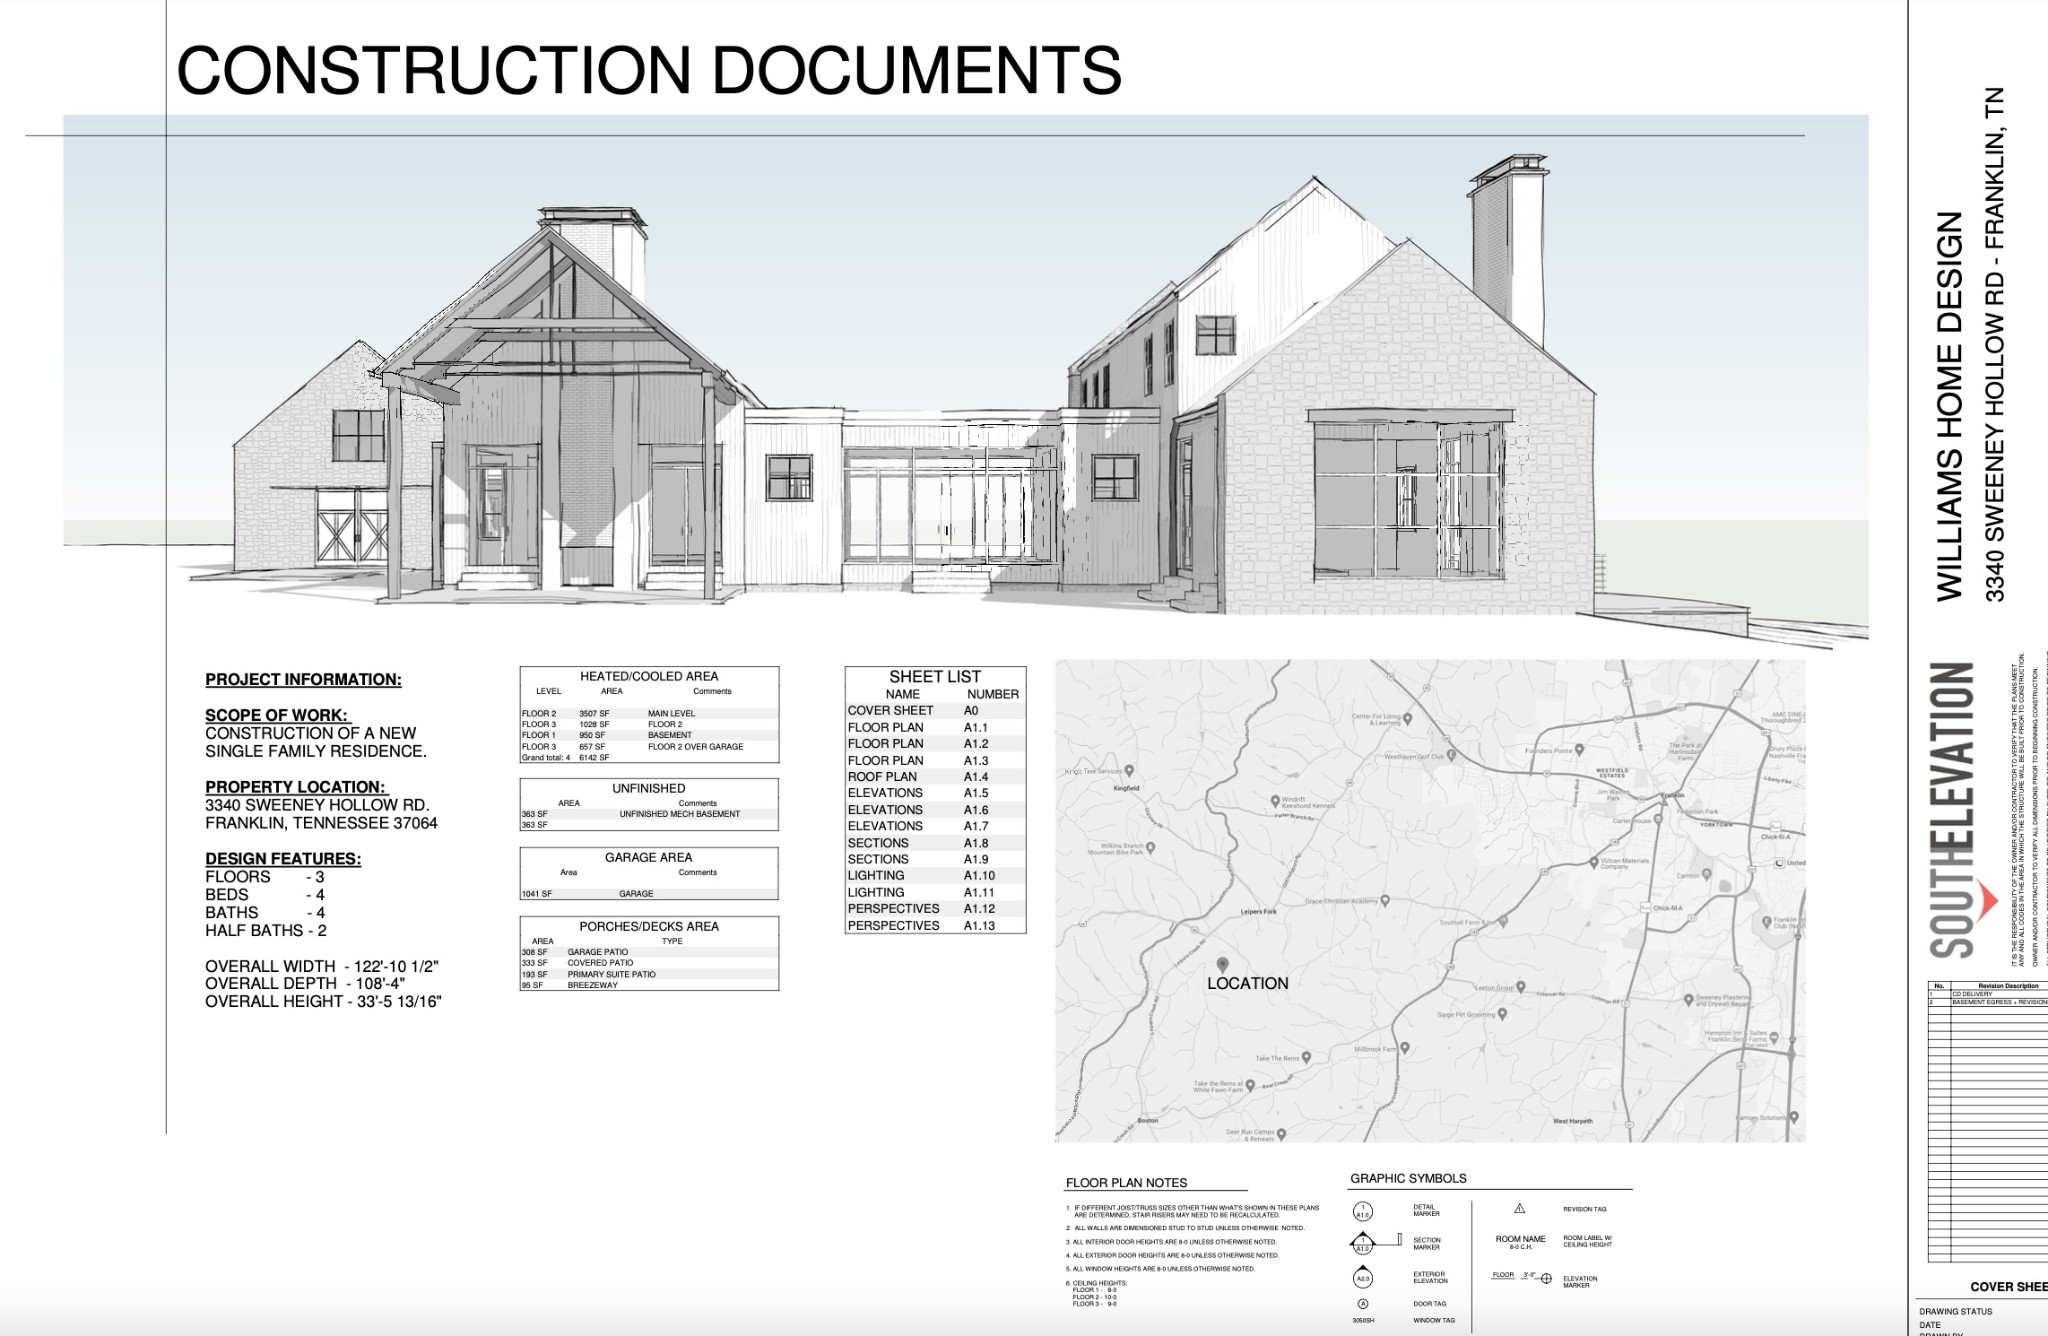2048x1336 pixels.
Task: Select PERSPECTIVES A1.13 in sheet list
Action: pos(934,926)
